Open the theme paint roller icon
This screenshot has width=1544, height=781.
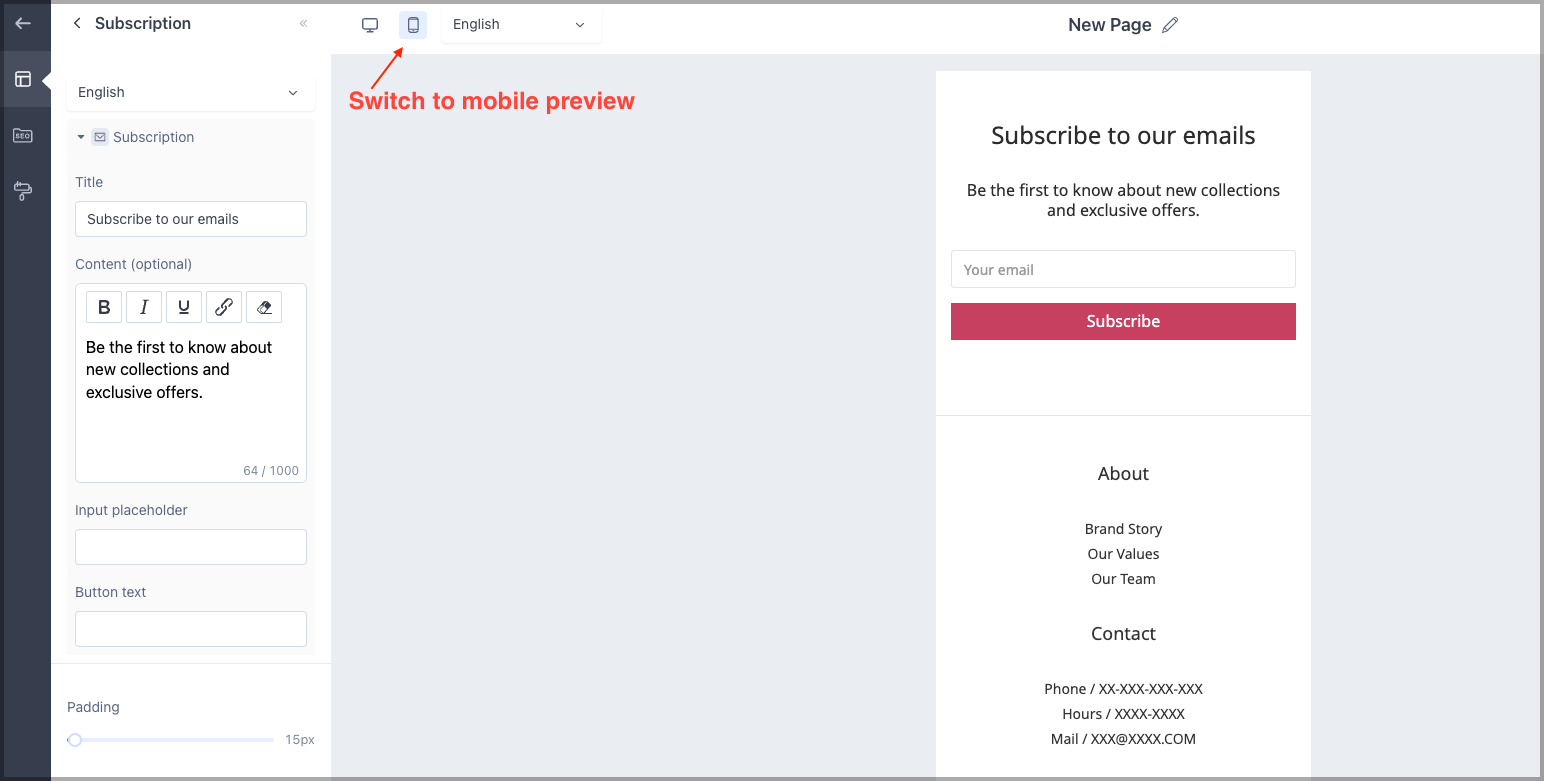23,191
